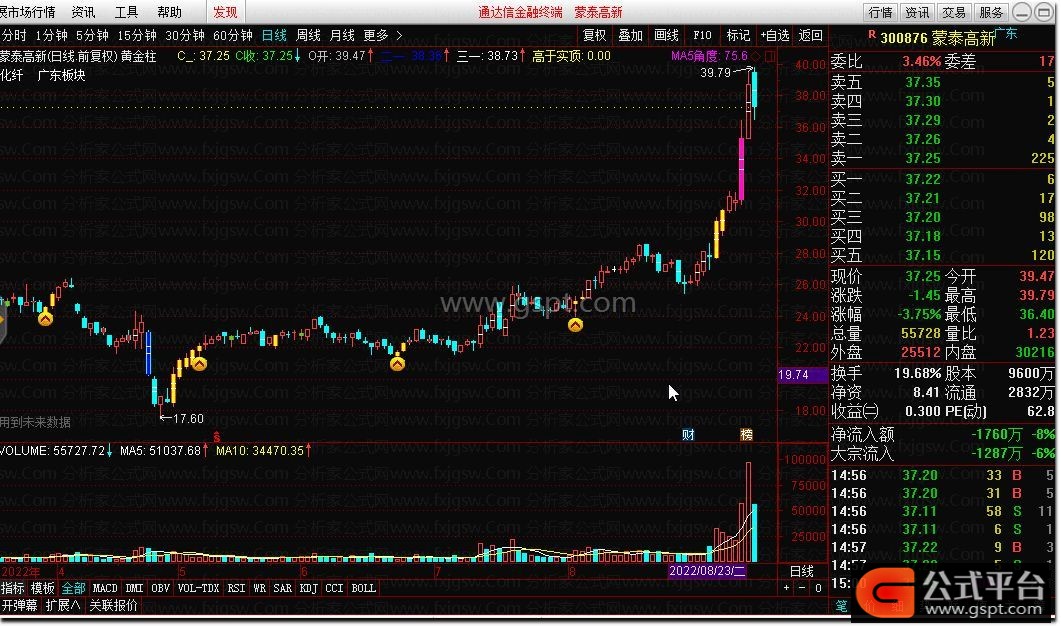The height and width of the screenshot is (626, 1061).
Task: Zoom out chart with minus button
Action: point(802,588)
